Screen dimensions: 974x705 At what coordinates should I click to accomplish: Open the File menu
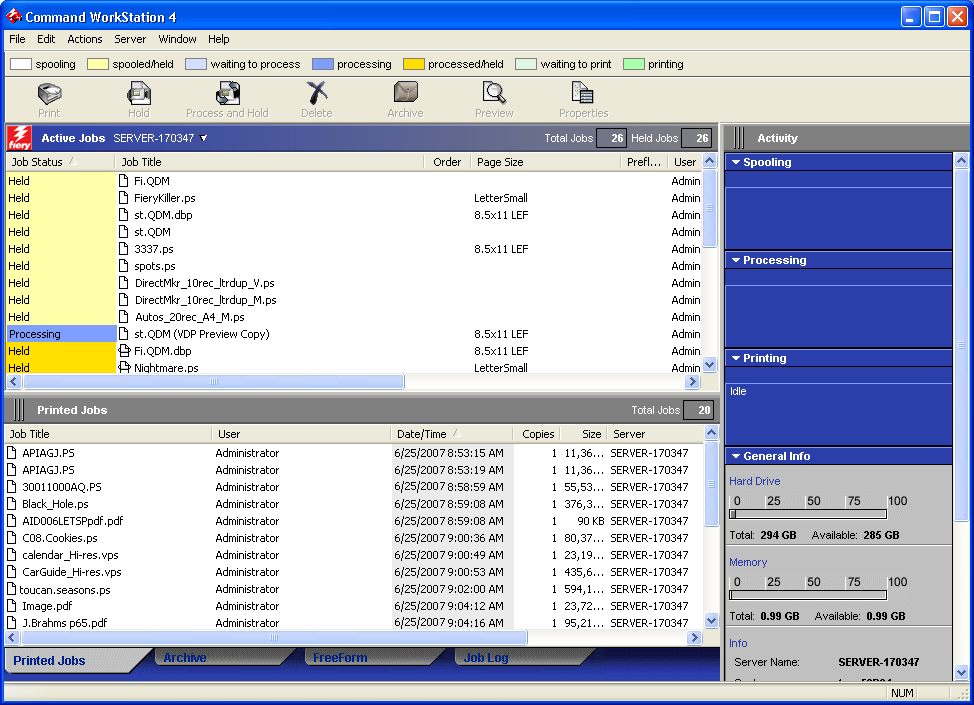17,39
